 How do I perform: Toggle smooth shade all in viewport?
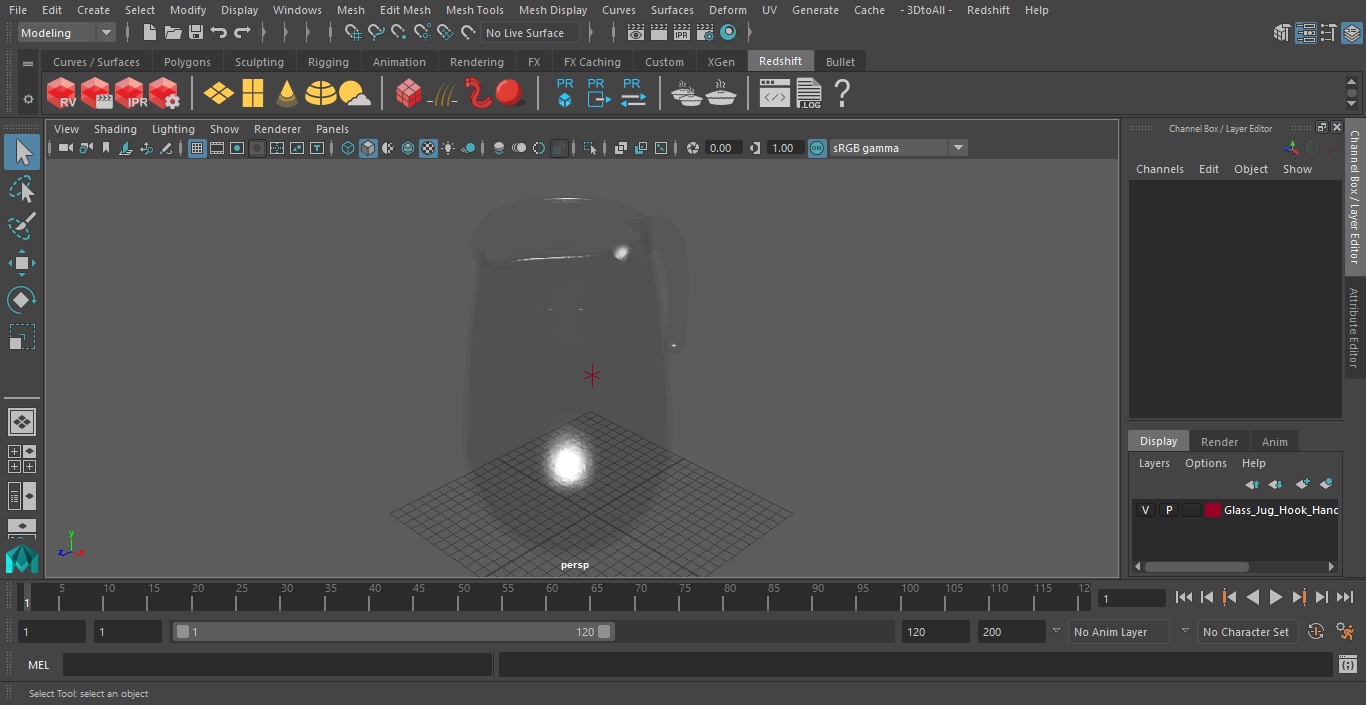[x=368, y=148]
